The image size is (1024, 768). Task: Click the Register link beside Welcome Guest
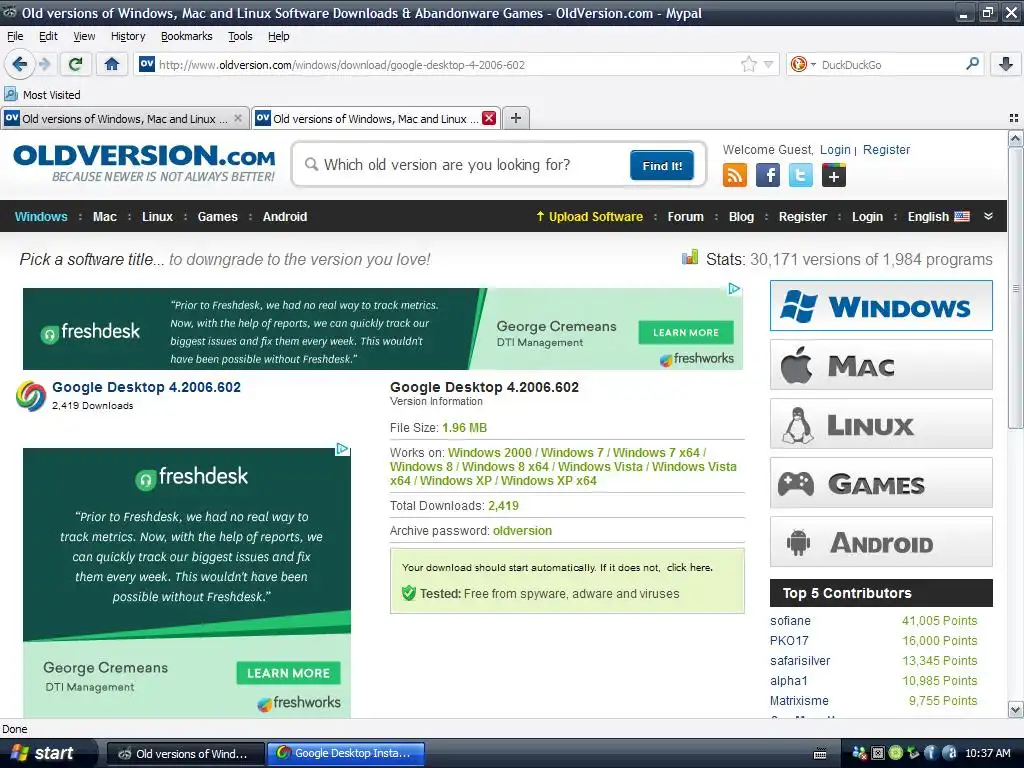click(886, 150)
